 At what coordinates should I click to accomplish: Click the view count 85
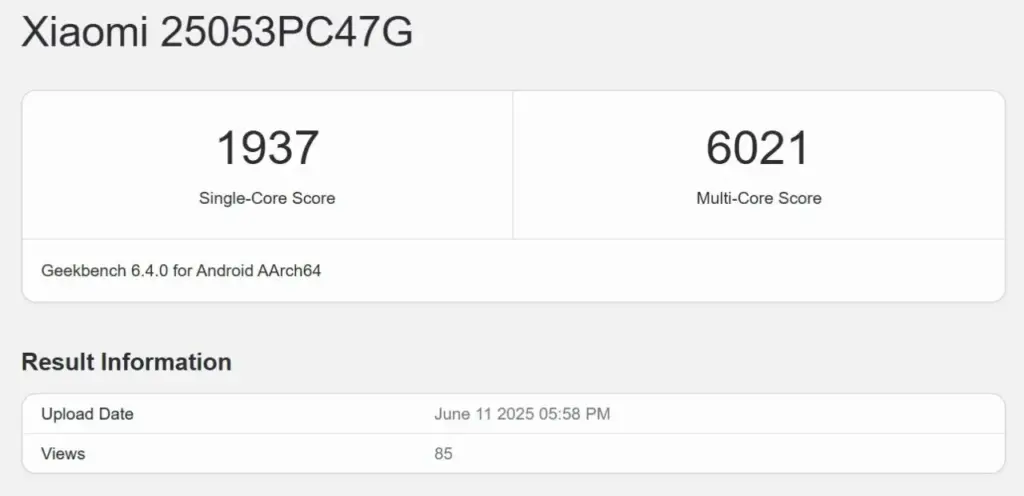[443, 454]
